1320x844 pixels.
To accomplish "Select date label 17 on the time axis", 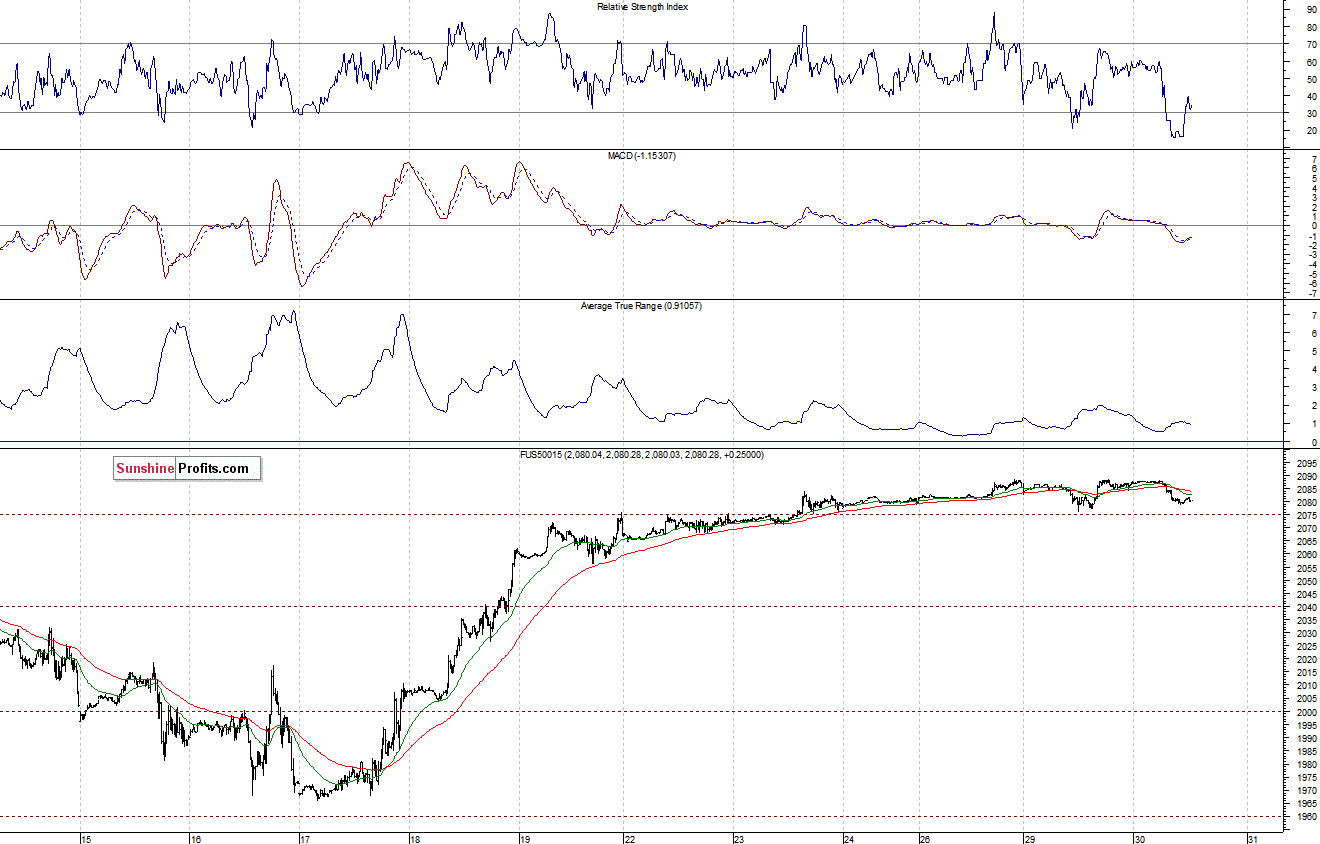I will 305,838.
